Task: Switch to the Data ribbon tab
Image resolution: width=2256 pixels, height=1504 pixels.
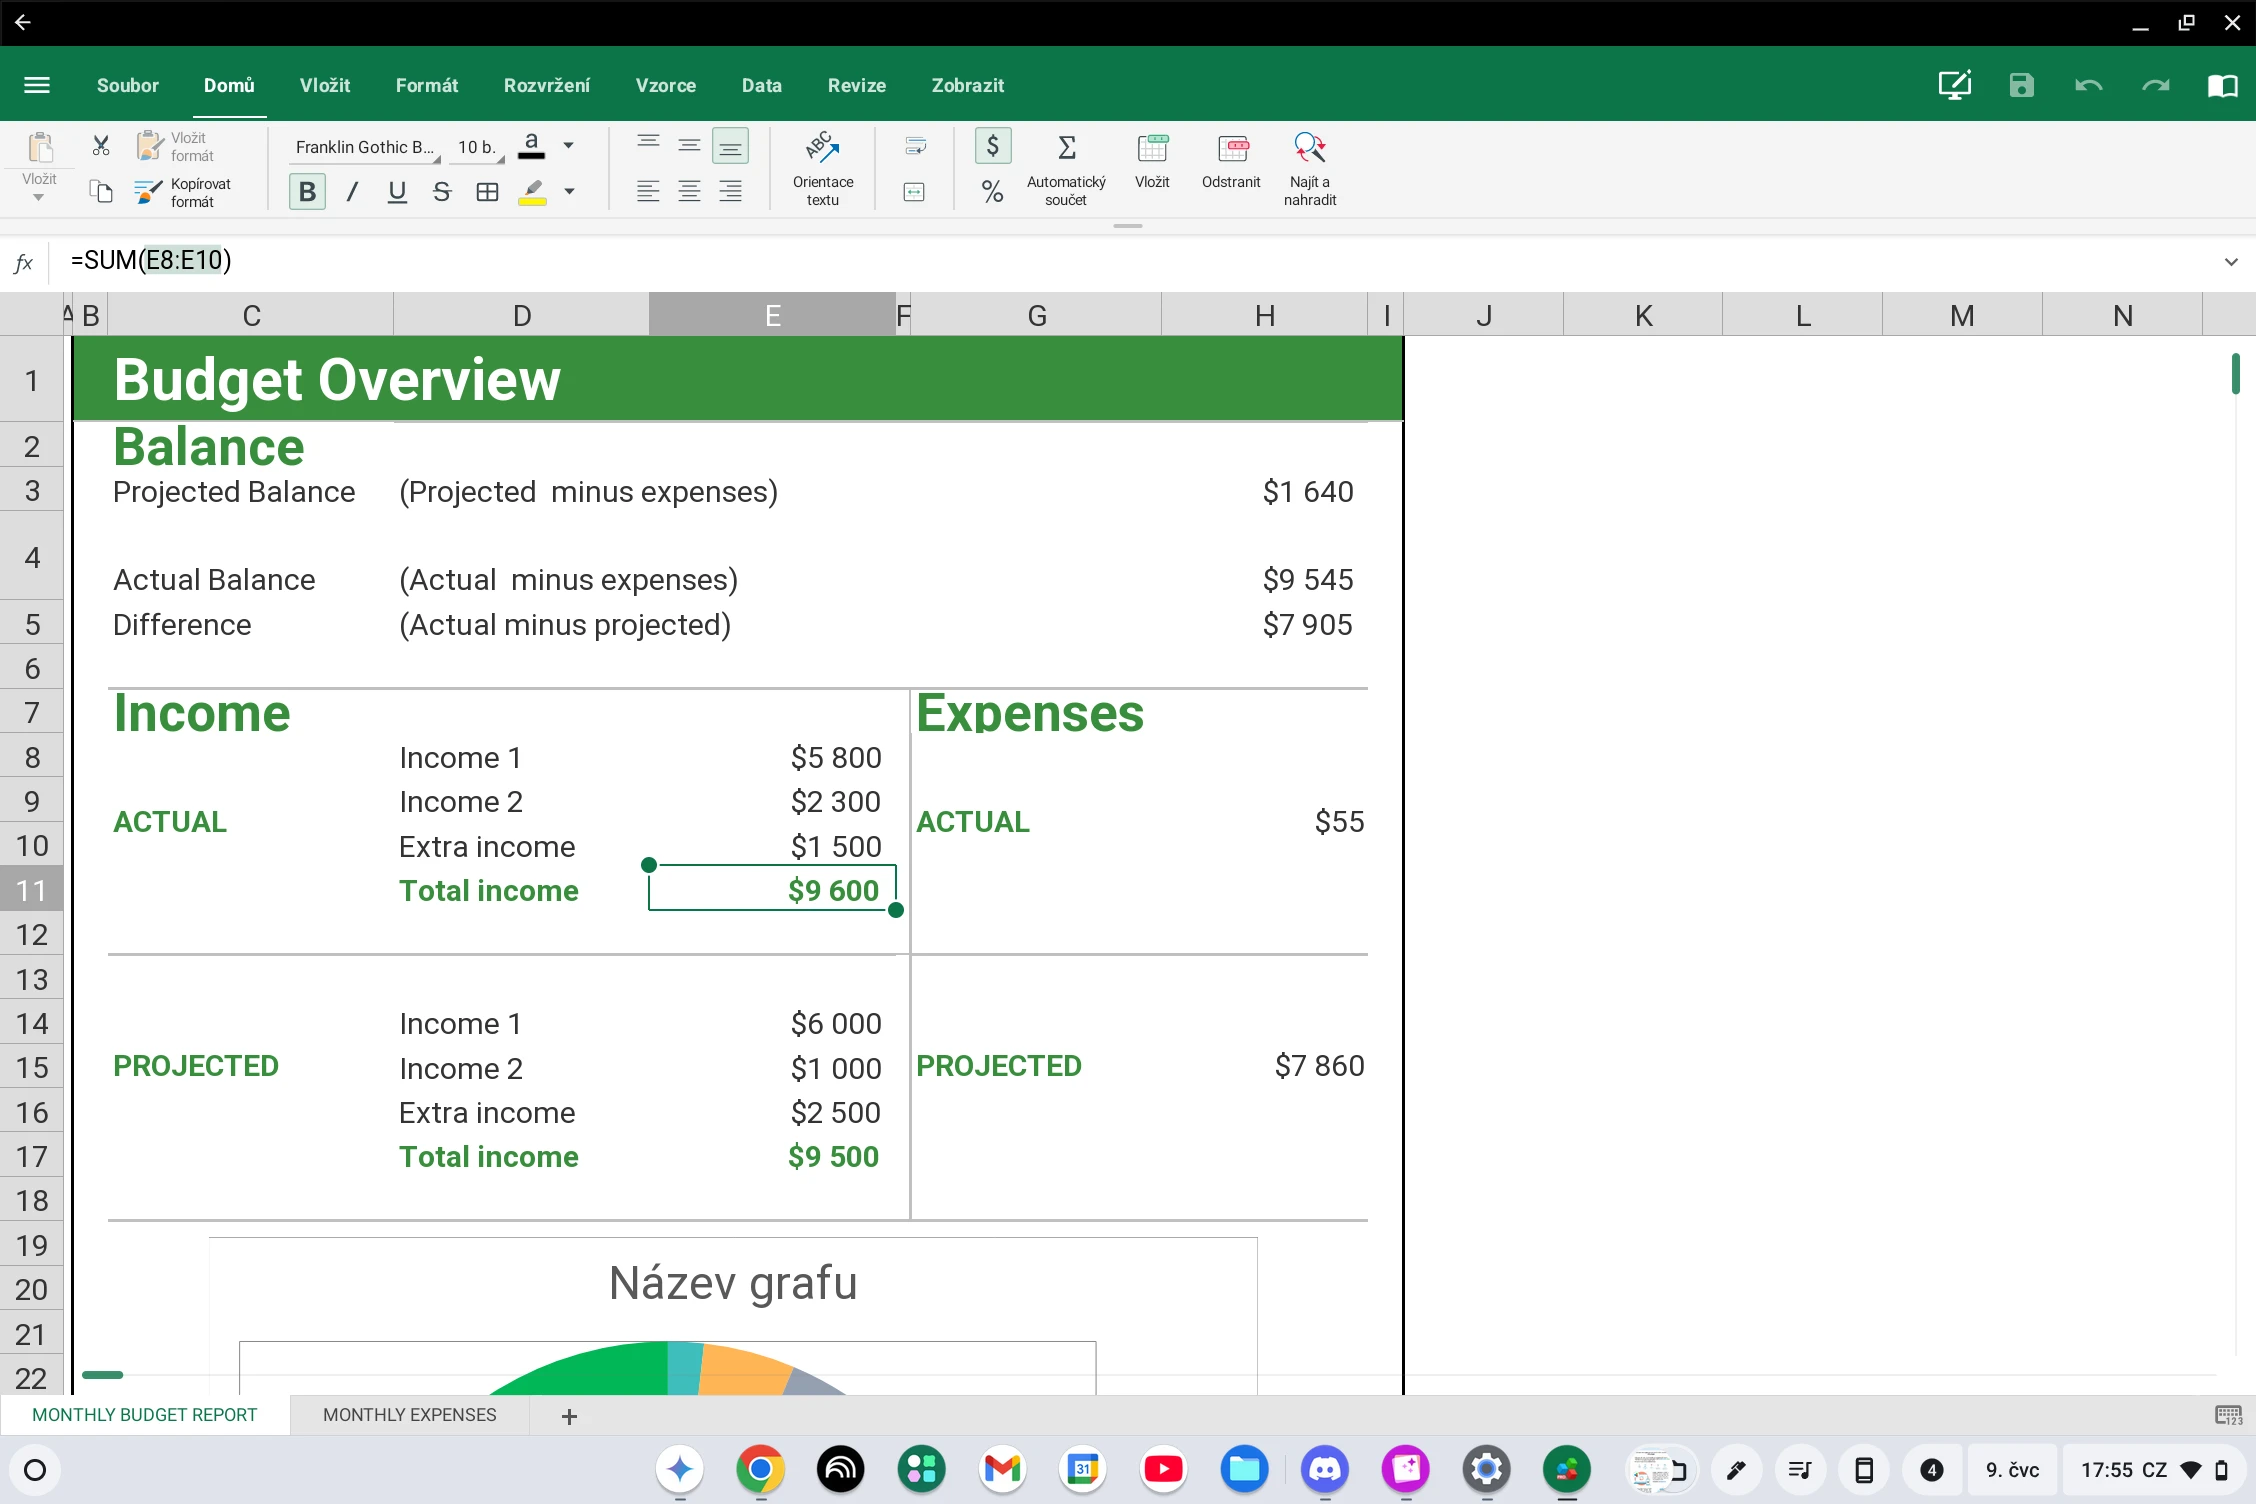Action: click(762, 86)
